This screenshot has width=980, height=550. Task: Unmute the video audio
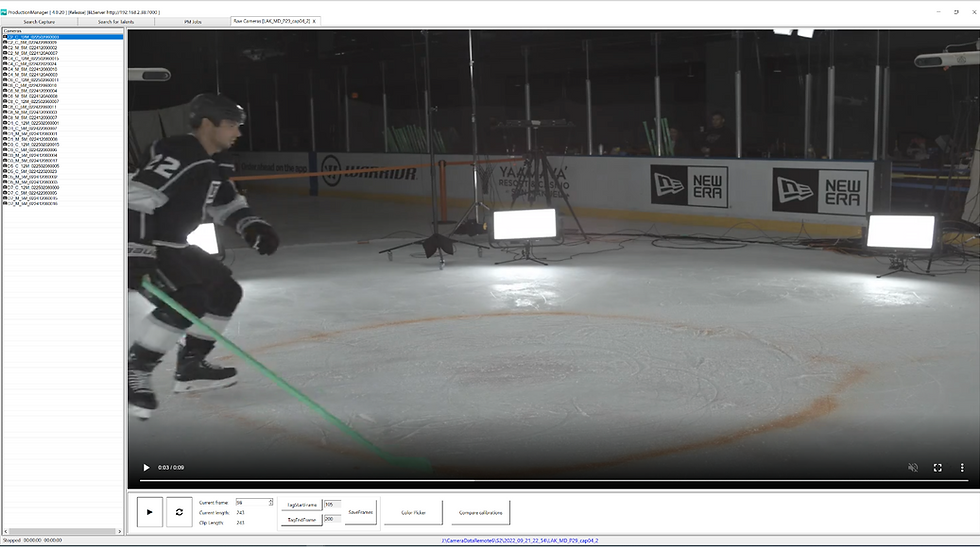click(913, 468)
